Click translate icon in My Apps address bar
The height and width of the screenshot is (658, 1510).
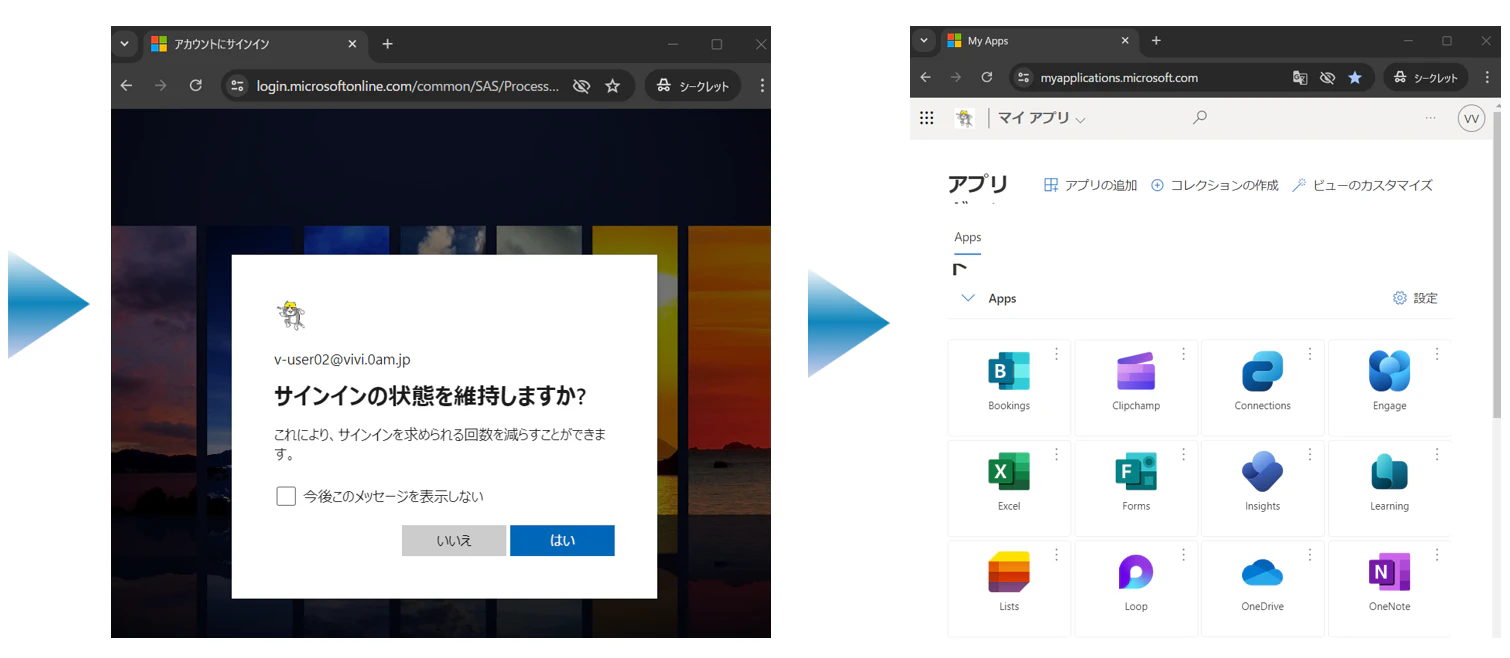click(1300, 77)
